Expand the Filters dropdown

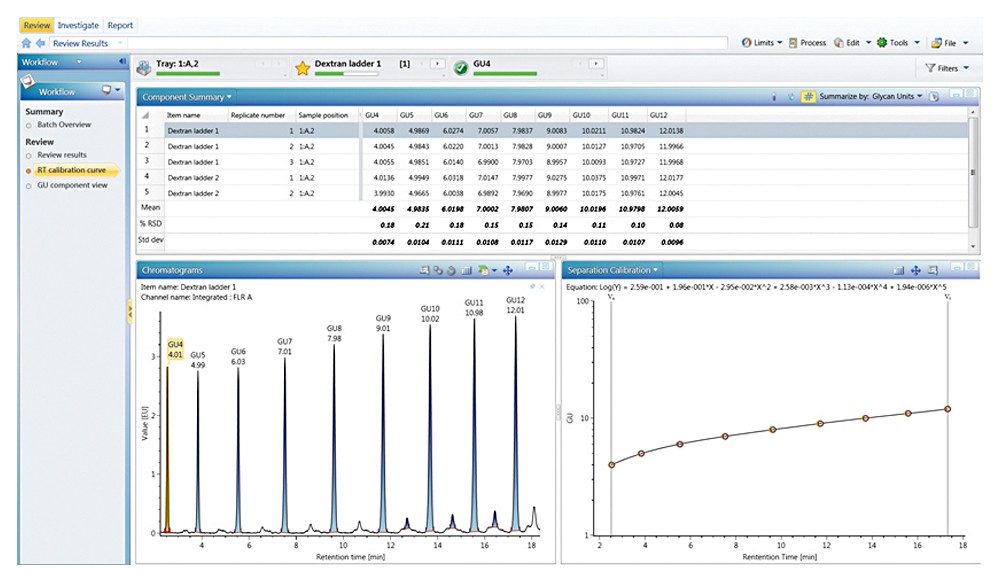[x=966, y=68]
